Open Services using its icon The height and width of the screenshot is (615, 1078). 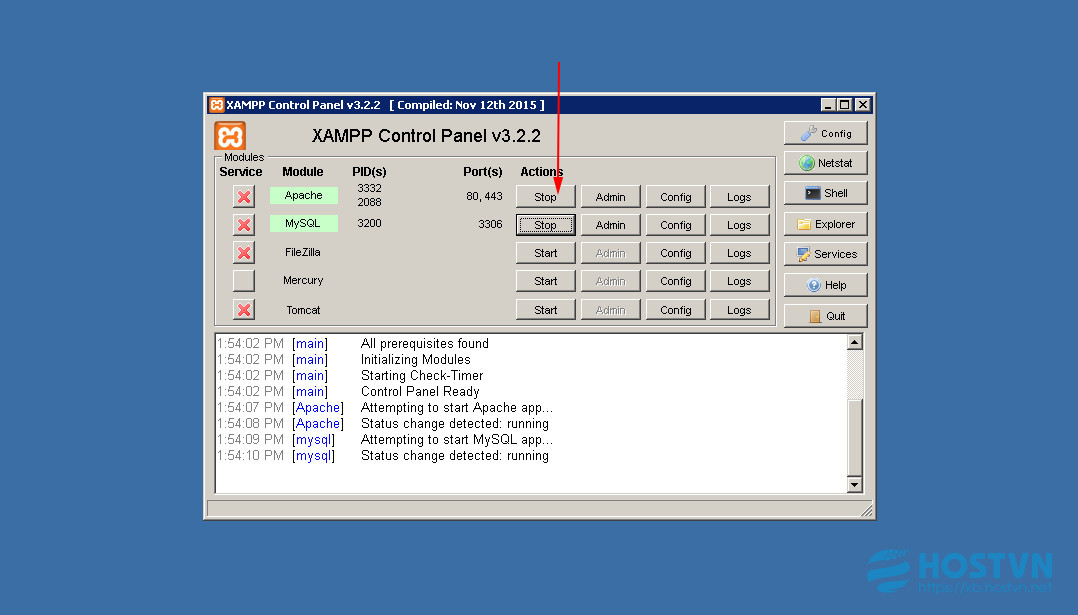pos(825,254)
